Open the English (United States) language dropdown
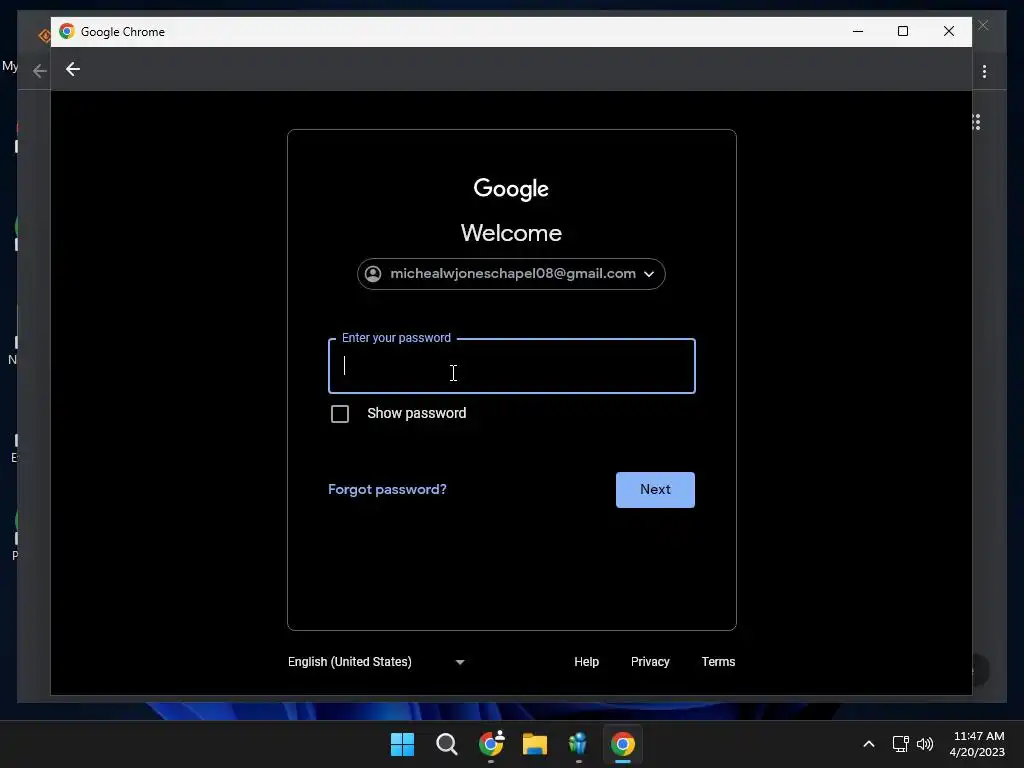The image size is (1024, 768). [376, 662]
